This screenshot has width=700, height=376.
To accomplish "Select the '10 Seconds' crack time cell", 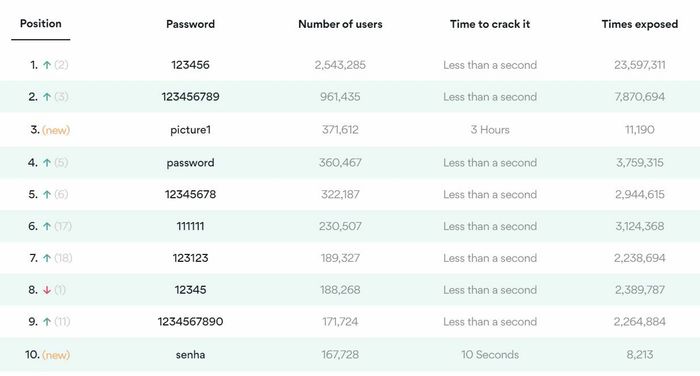I will 490,355.
